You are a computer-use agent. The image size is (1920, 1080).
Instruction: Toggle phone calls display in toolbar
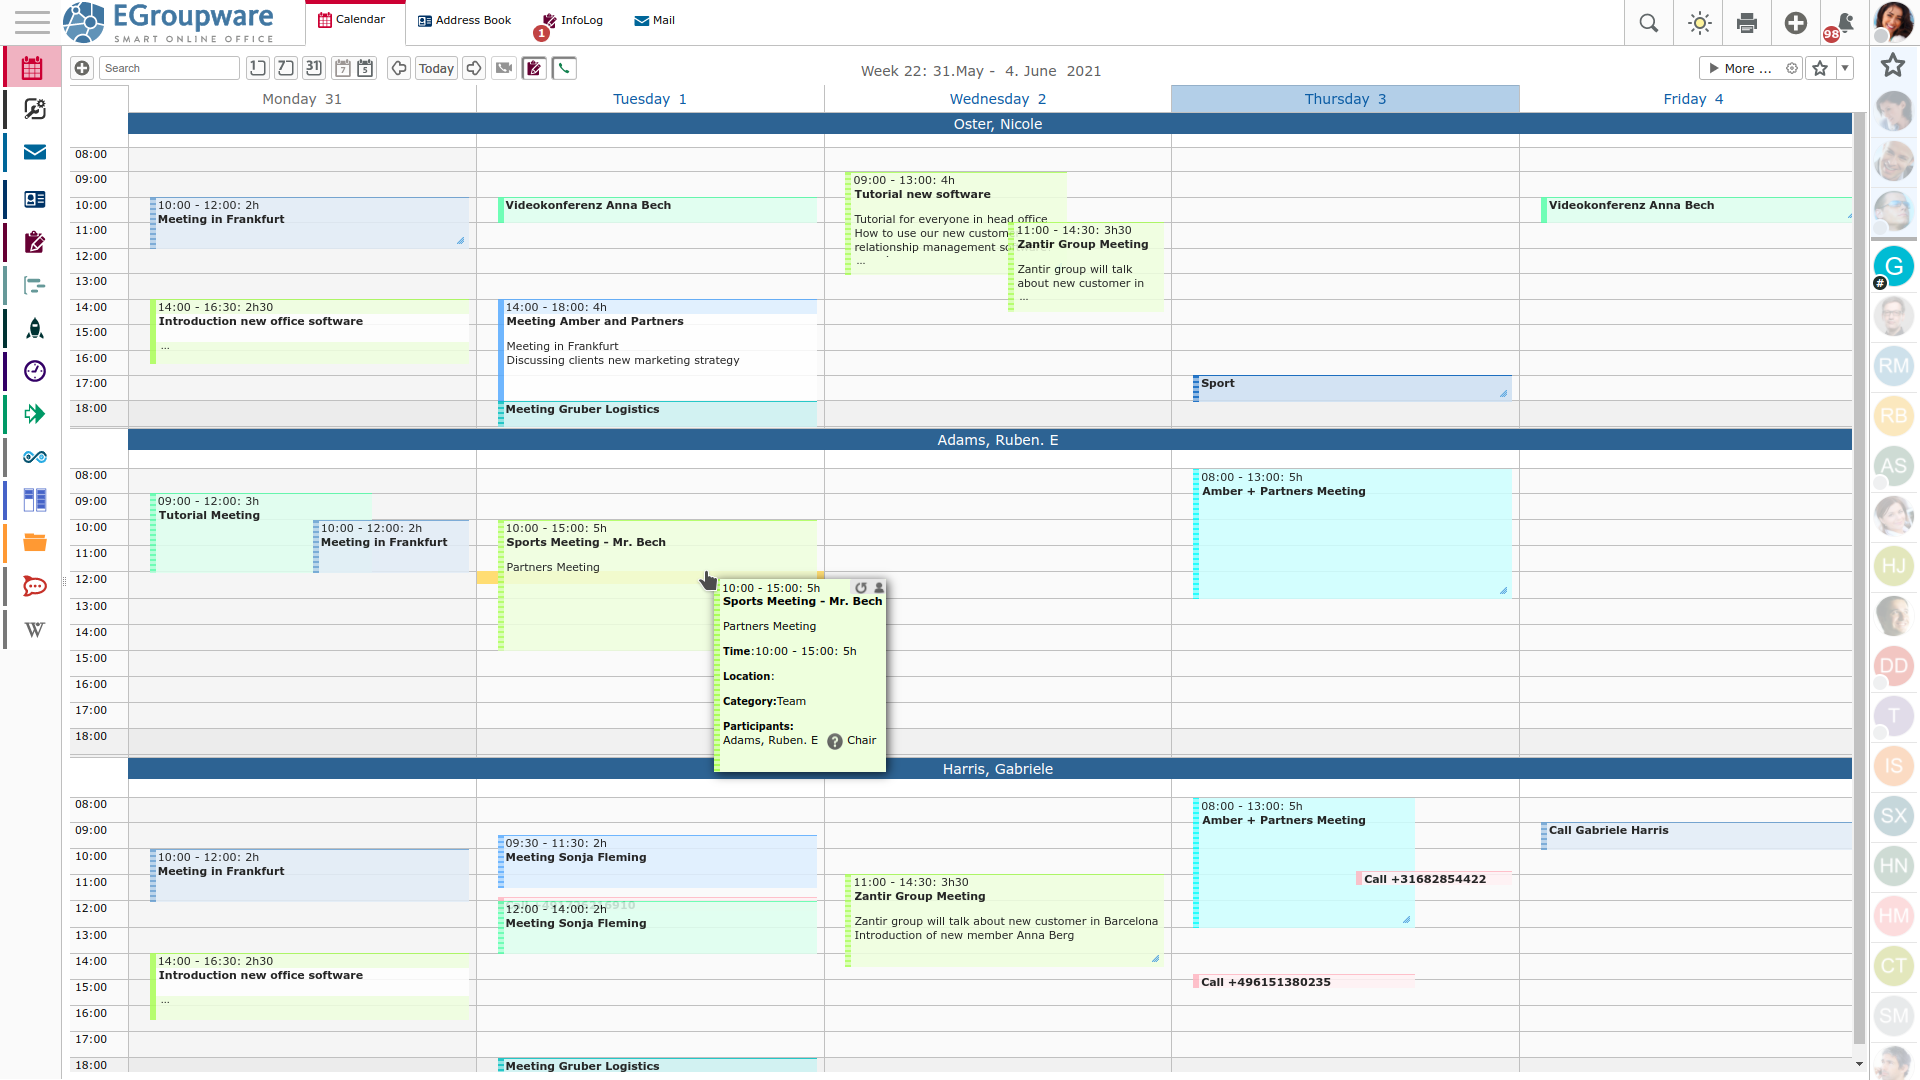pos(564,68)
